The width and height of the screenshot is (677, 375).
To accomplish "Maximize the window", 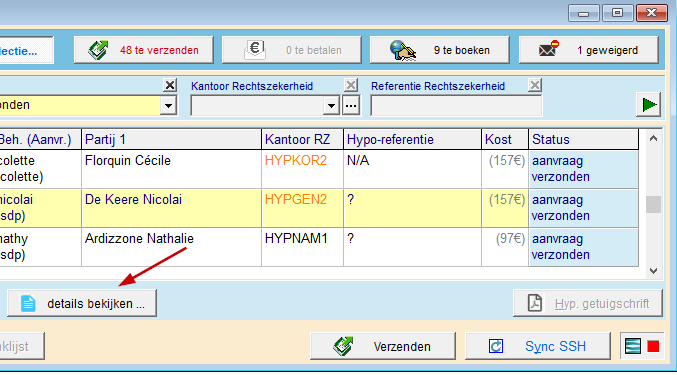I will click(x=617, y=13).
